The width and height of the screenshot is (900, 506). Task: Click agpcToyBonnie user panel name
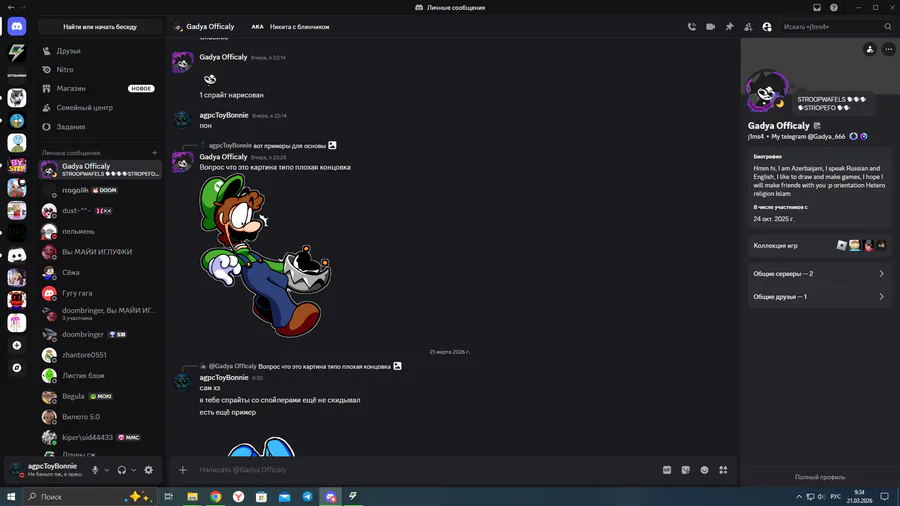[52, 466]
